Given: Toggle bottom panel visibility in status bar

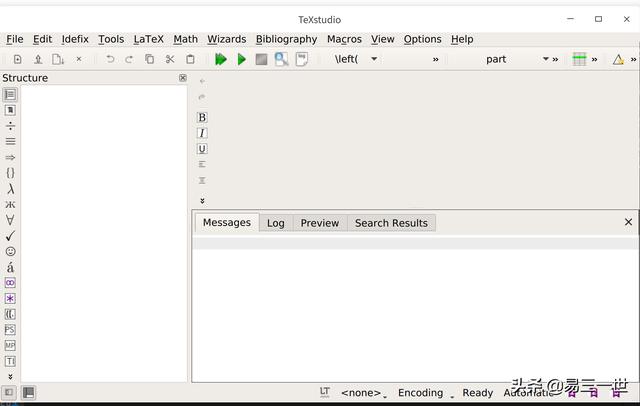Looking at the screenshot, I should click(x=28, y=393).
